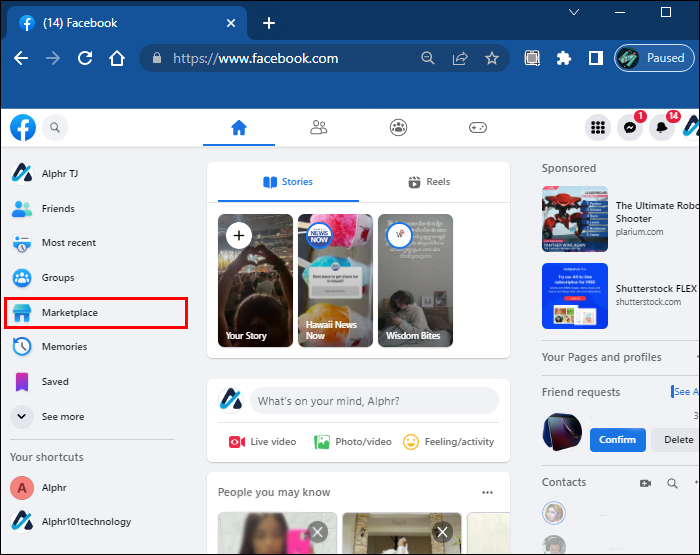
Task: Open Chrome tab search dropdown arrow
Action: pyautogui.click(x=574, y=13)
